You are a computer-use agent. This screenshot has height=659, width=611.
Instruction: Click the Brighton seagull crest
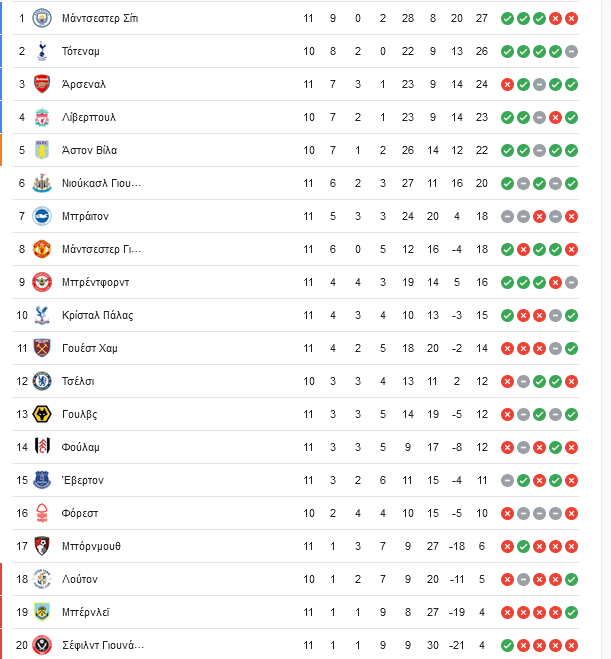(42, 216)
